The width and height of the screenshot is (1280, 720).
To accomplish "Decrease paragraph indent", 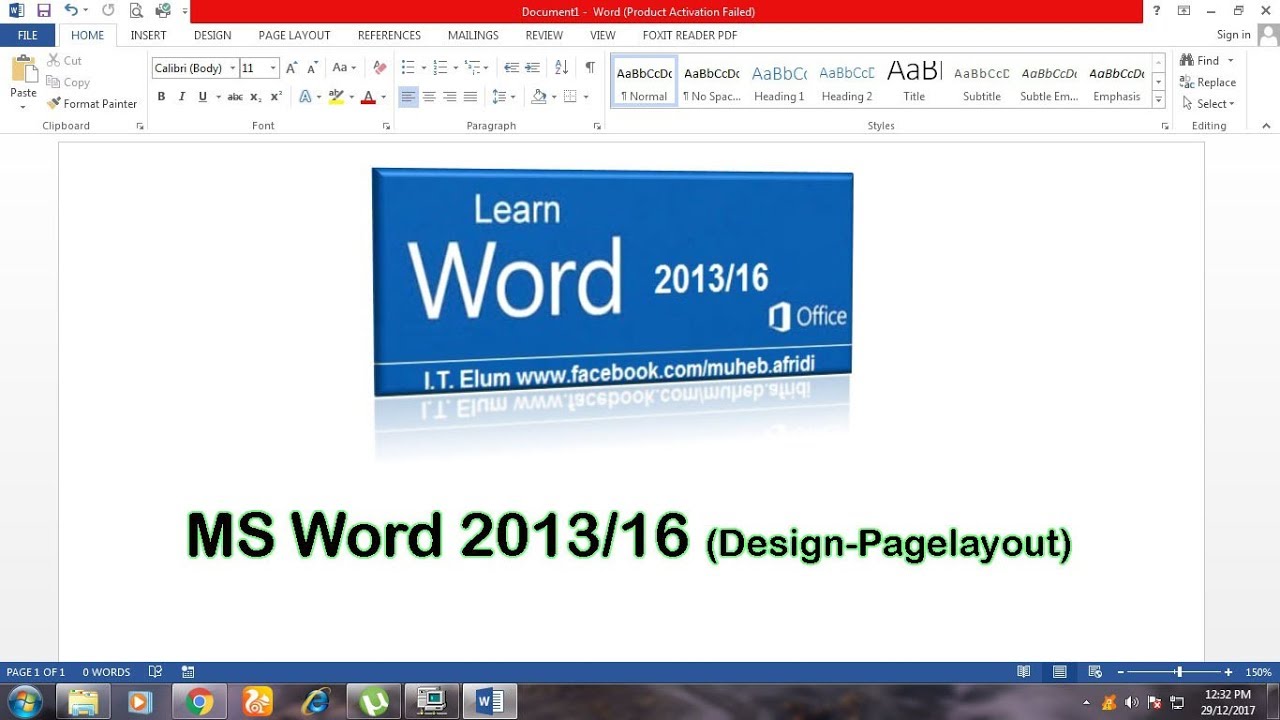I will point(511,68).
